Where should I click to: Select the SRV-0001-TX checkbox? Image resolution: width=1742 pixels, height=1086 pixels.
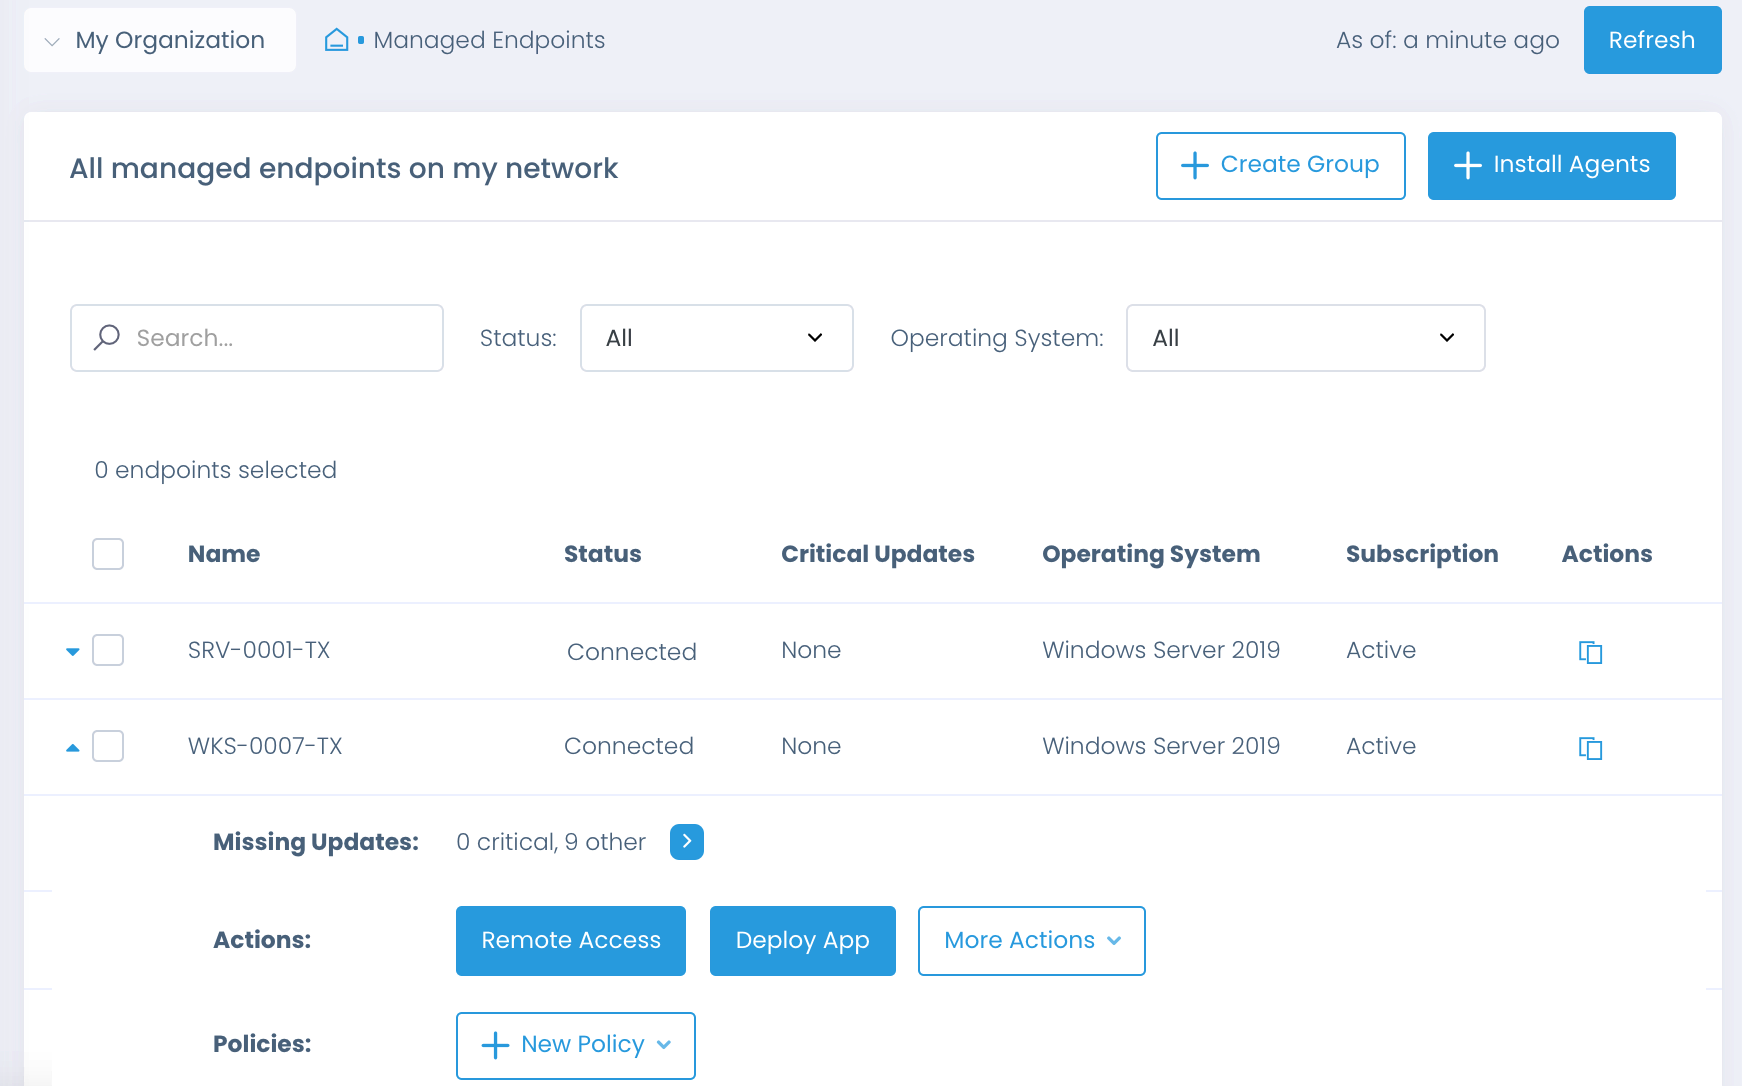[x=107, y=650]
